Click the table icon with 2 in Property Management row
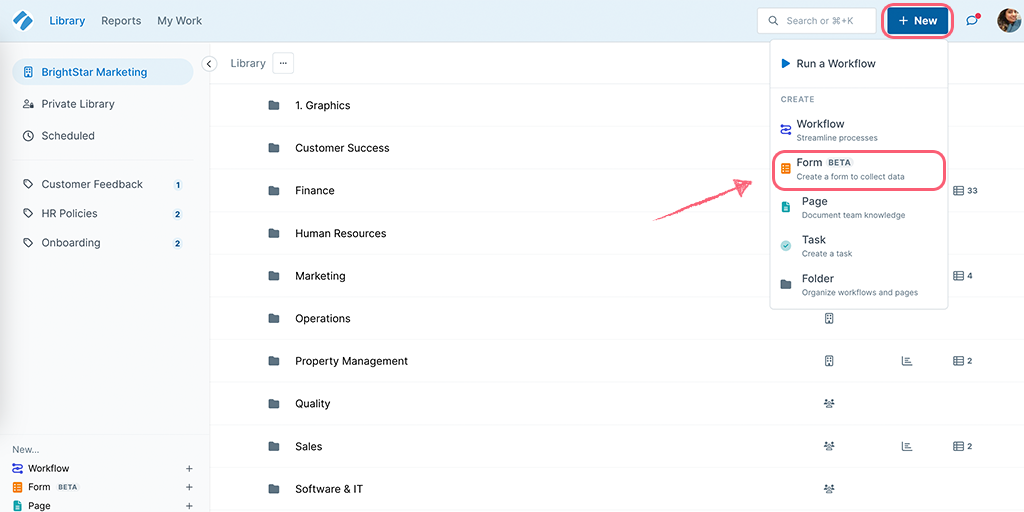 tap(963, 361)
